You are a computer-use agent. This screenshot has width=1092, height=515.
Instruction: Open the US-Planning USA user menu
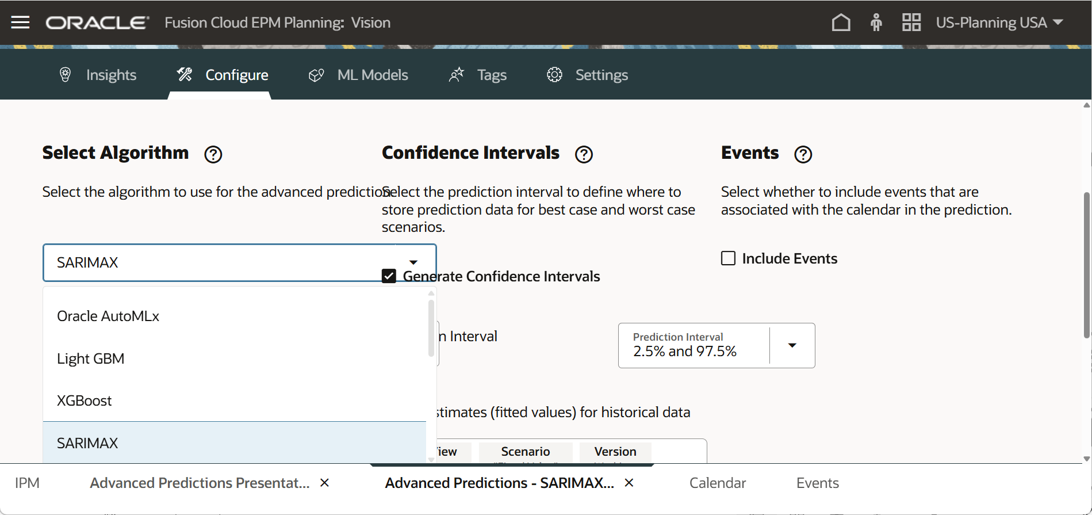[999, 23]
